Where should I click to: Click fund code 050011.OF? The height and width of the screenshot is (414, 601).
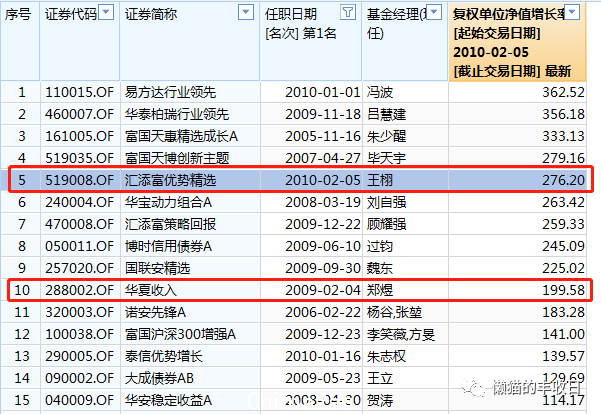79,246
